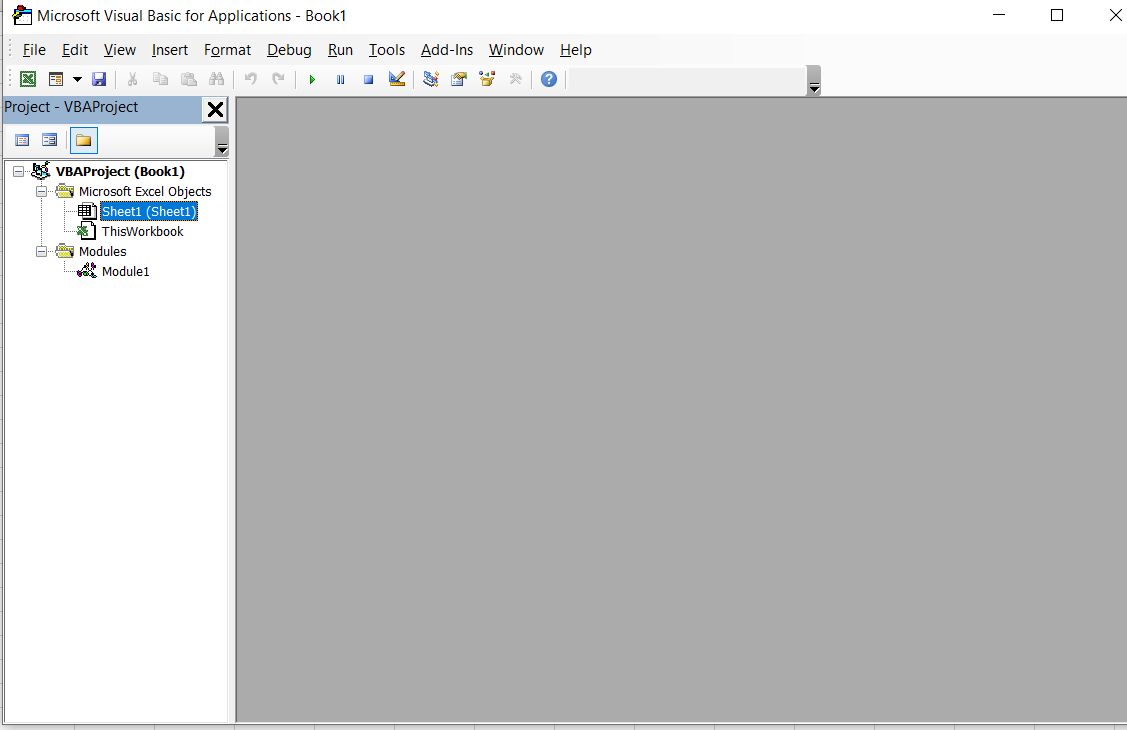The width and height of the screenshot is (1127, 730).
Task: Collapse the Modules folder node
Action: coord(41,252)
